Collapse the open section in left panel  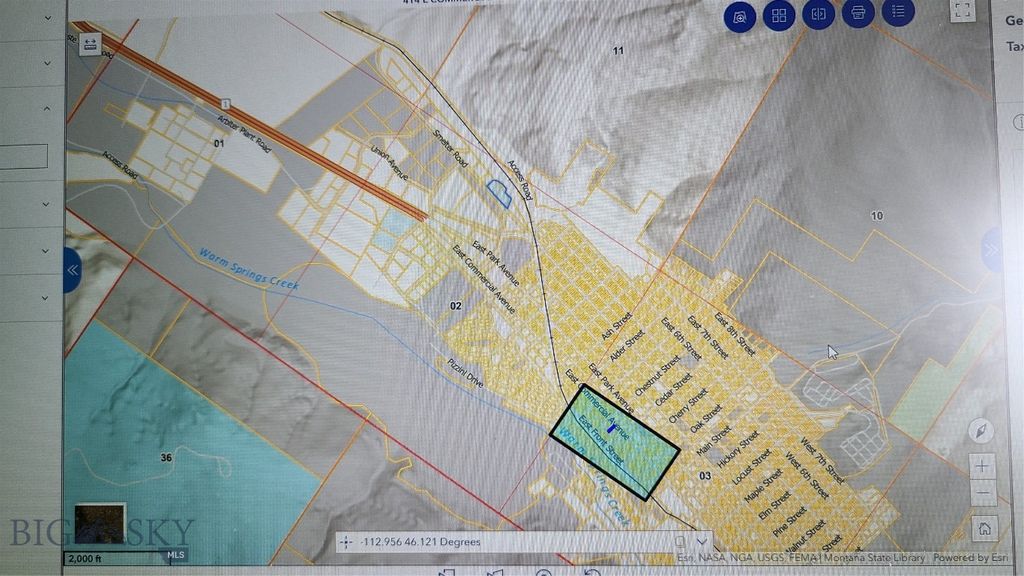click(x=46, y=108)
